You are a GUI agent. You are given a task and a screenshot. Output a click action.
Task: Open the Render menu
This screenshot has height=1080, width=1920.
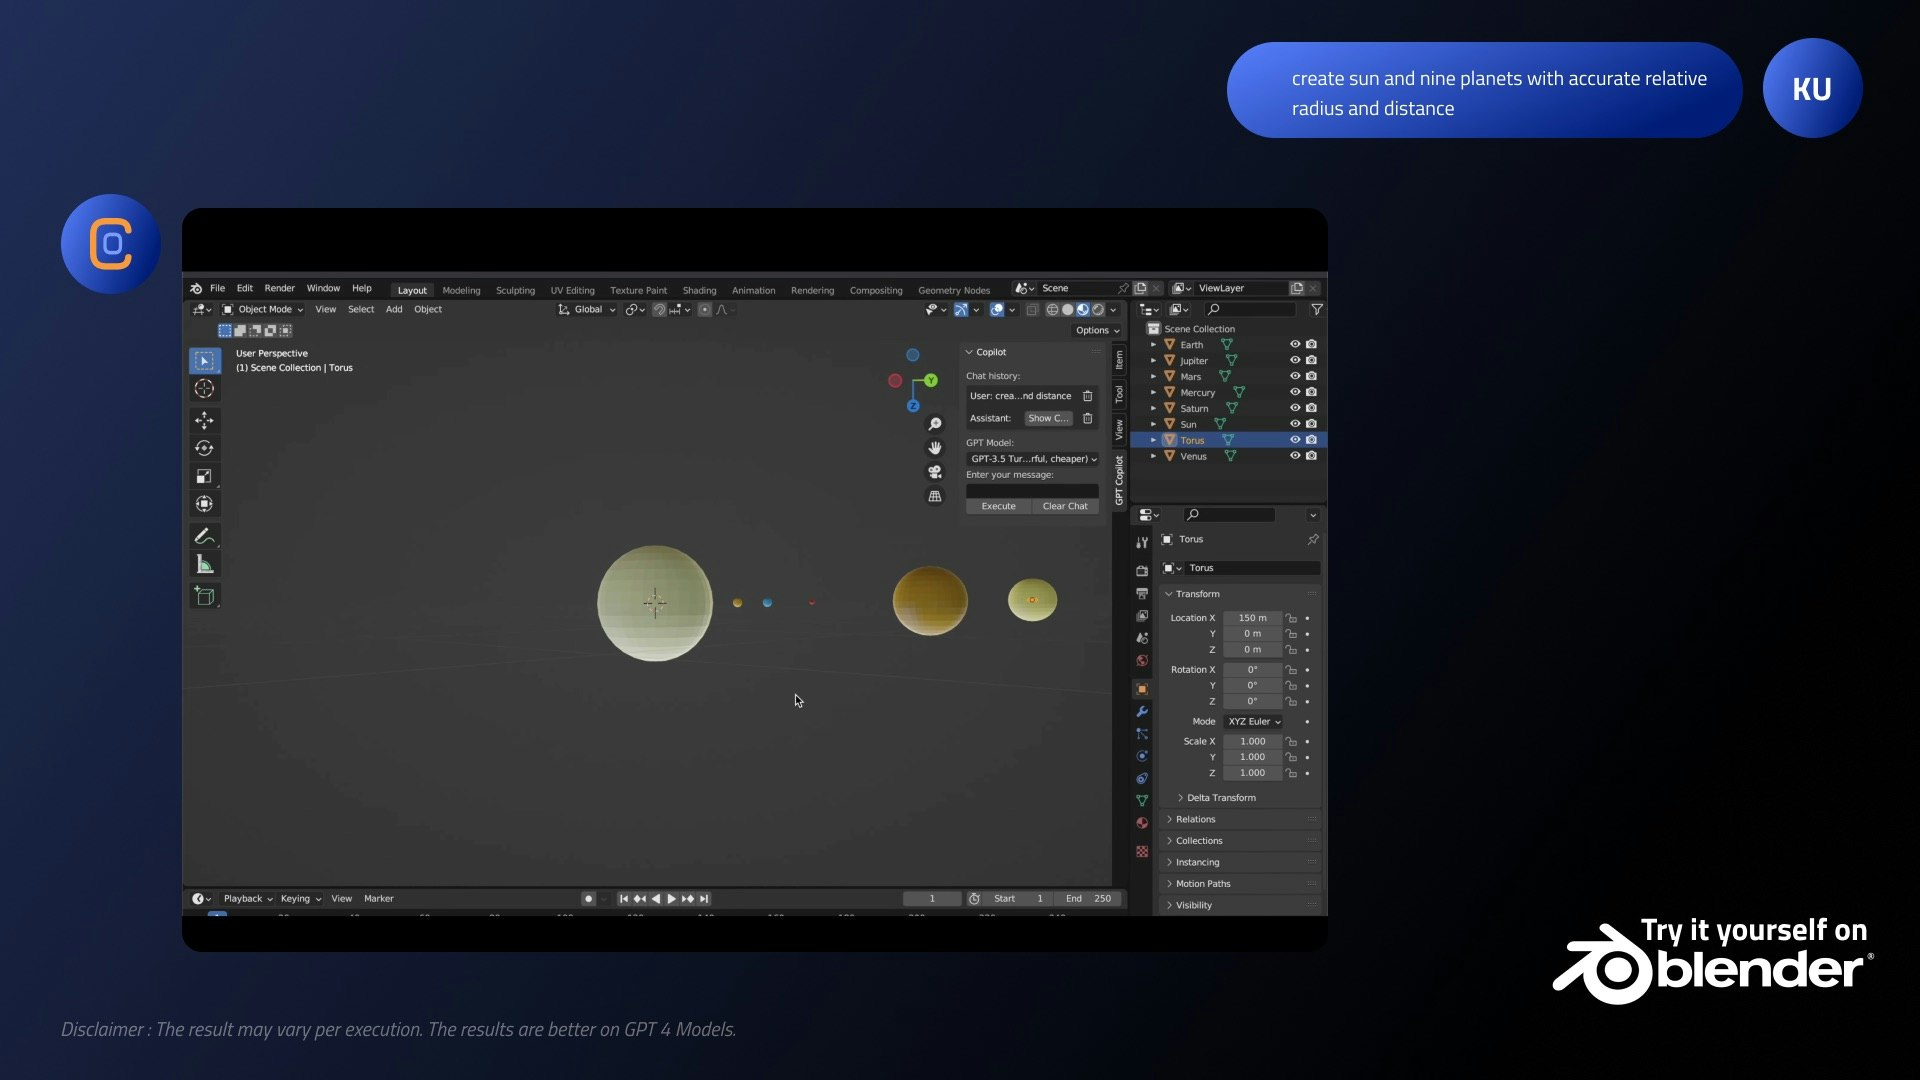pyautogui.click(x=279, y=288)
